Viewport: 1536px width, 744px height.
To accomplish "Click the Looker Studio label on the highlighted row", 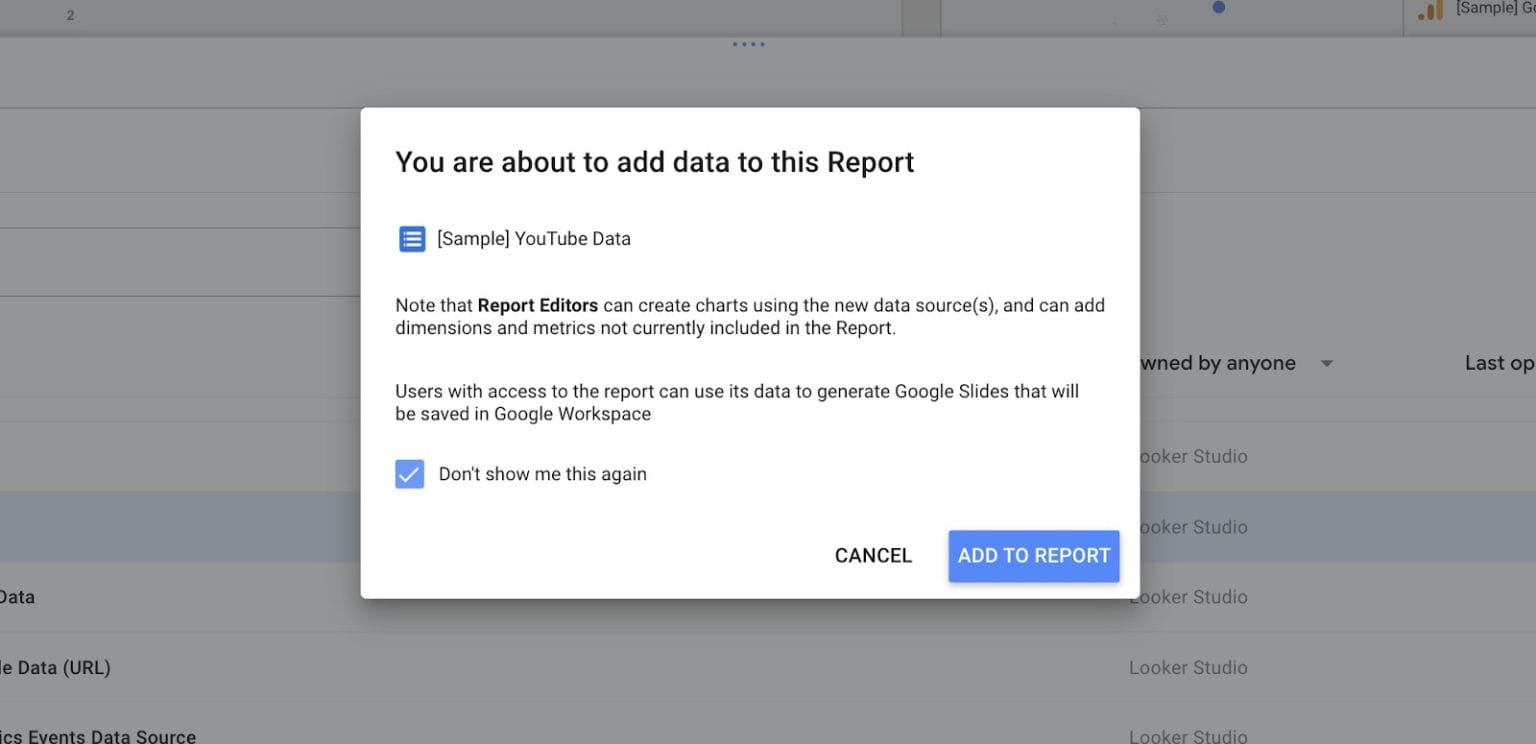I will click(x=1188, y=527).
